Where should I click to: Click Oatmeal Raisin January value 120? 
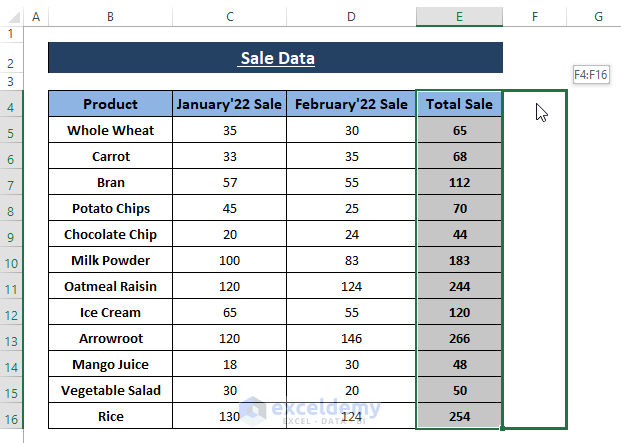click(x=229, y=286)
